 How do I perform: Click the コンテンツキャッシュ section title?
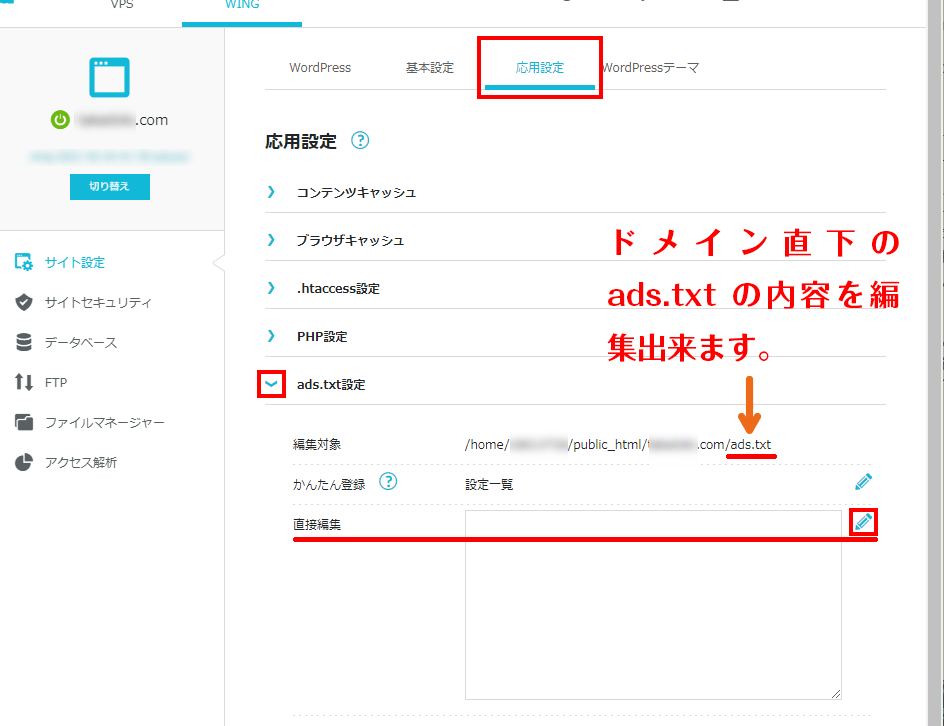pos(356,193)
